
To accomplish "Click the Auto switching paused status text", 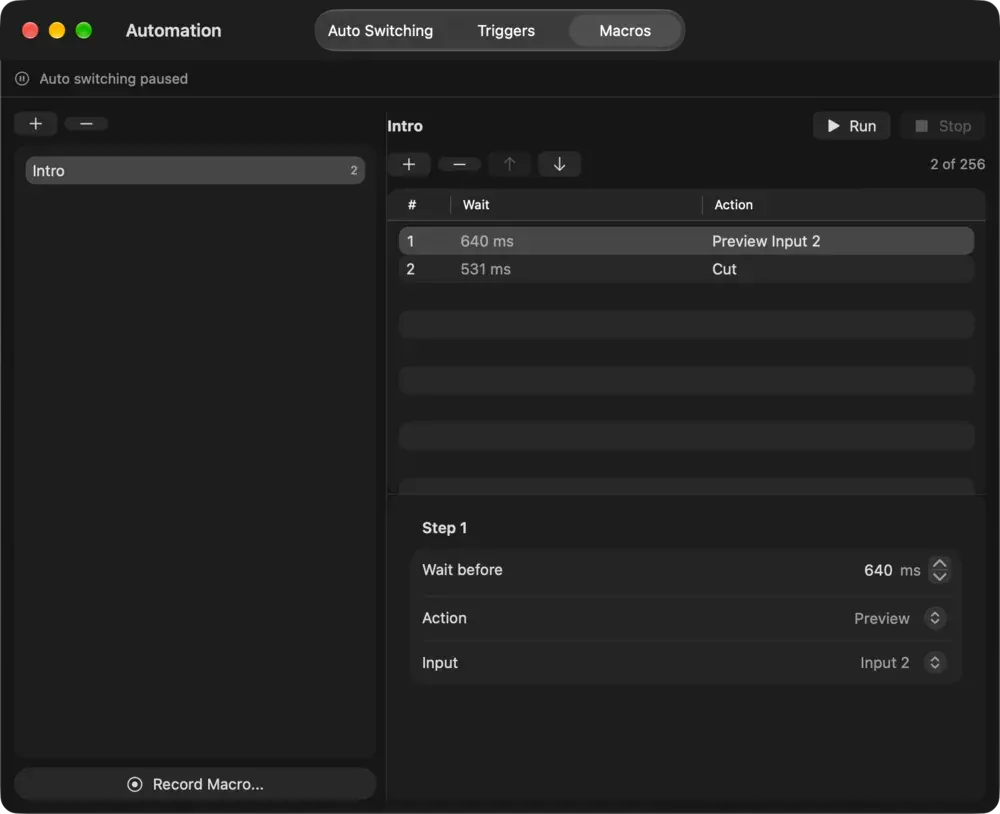I will [114, 78].
